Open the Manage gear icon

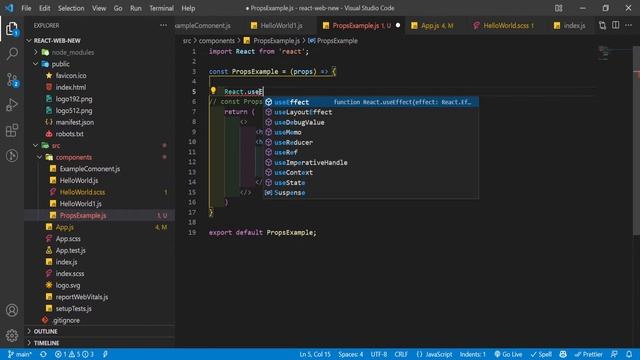coord(12,336)
